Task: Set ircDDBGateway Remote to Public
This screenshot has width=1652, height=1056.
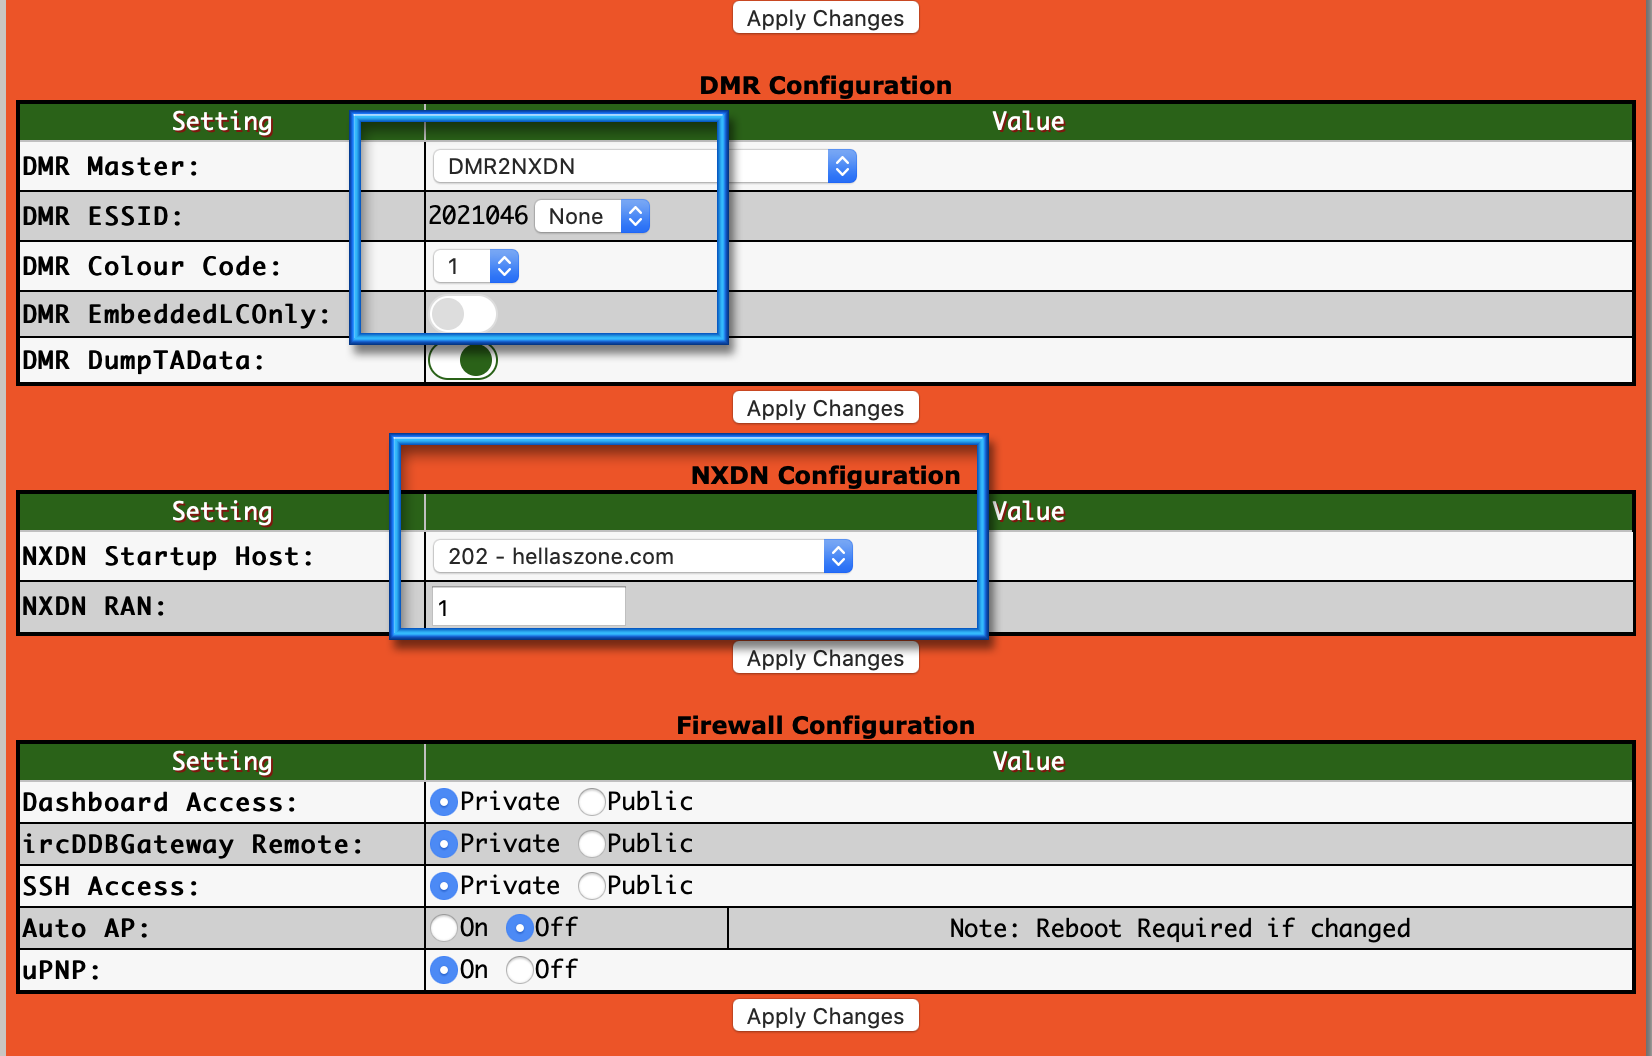Action: pyautogui.click(x=592, y=844)
